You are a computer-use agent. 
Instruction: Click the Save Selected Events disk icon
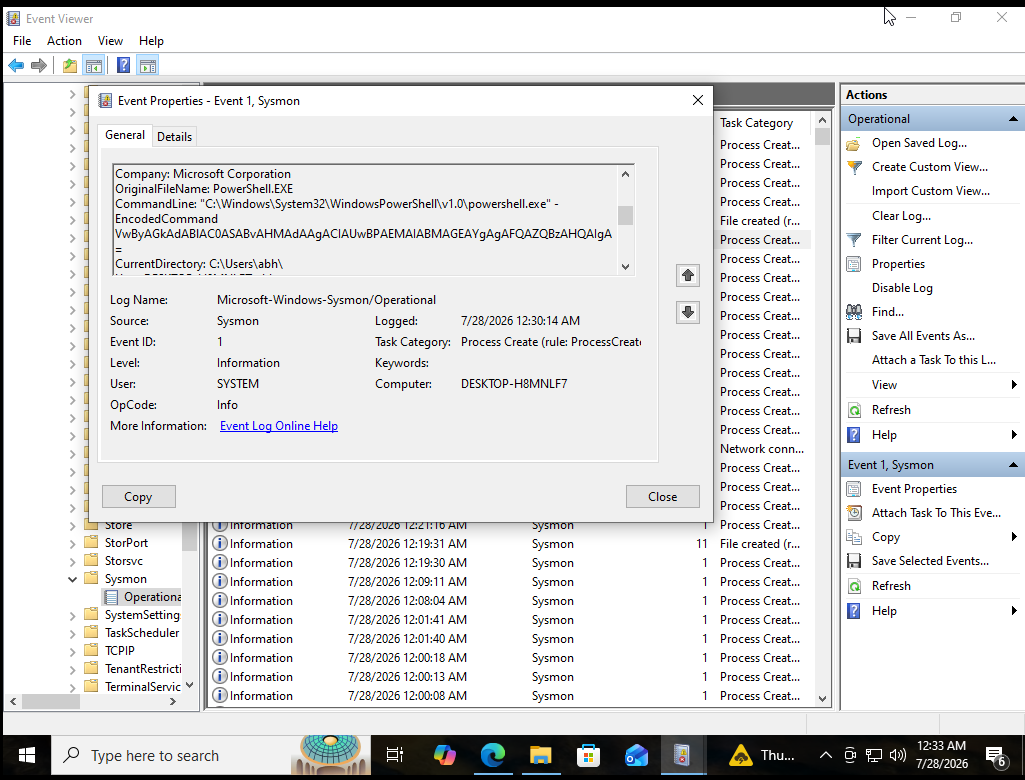pyautogui.click(x=854, y=561)
